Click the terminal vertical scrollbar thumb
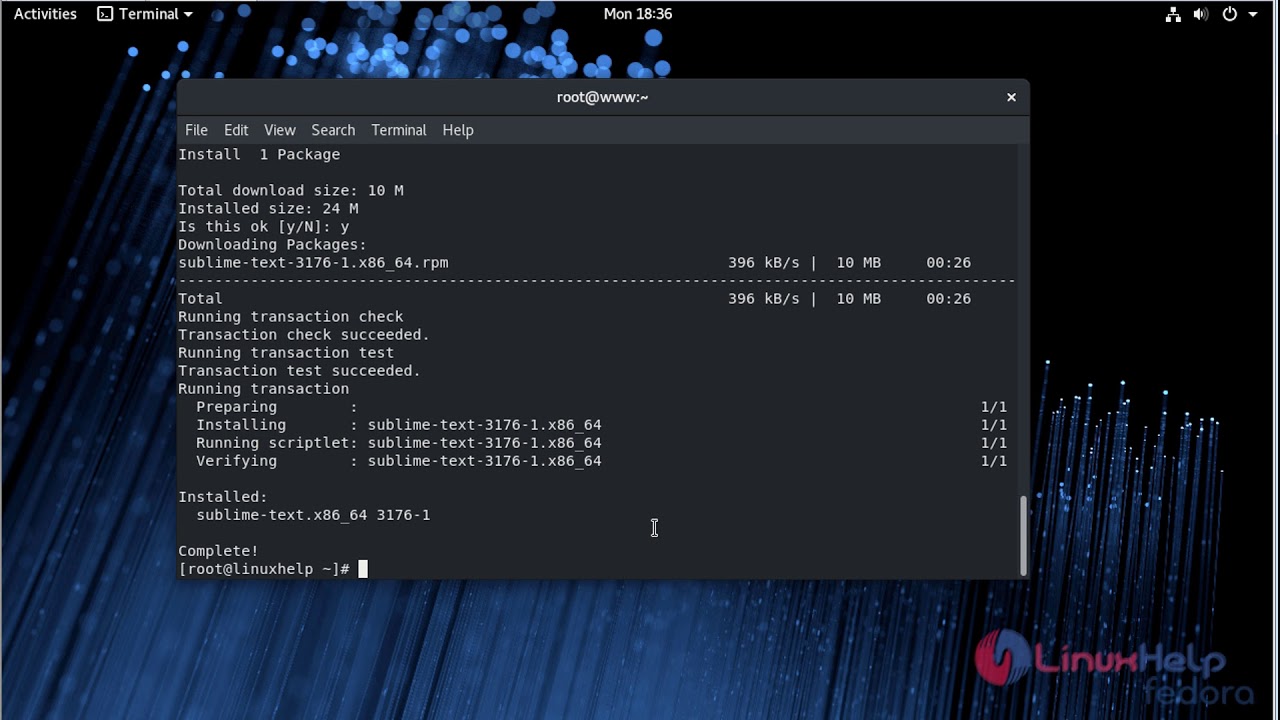 point(1023,535)
